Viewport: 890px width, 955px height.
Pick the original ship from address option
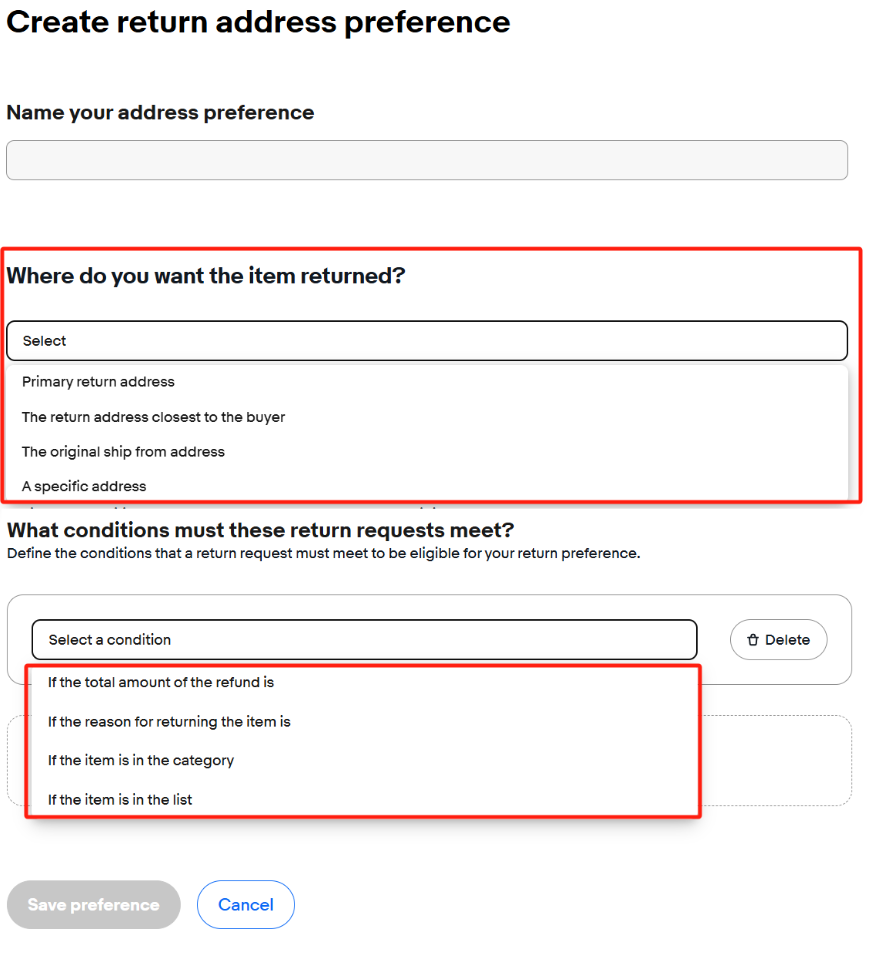tap(123, 452)
